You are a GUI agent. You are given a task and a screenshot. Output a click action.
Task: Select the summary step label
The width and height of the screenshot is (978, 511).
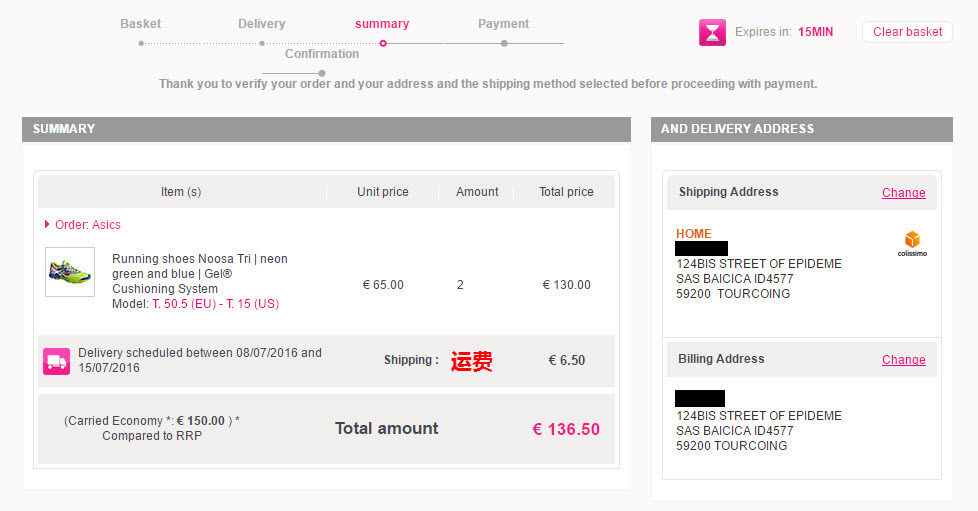coord(382,24)
